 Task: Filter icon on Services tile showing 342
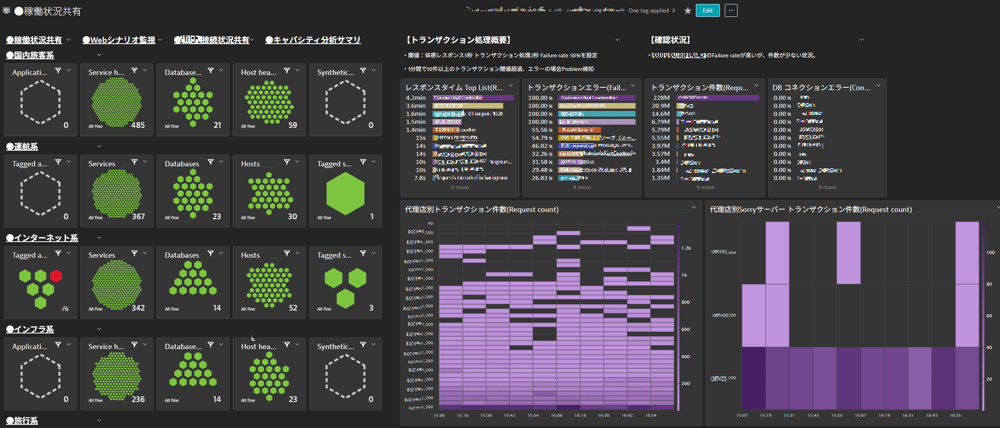pos(134,255)
